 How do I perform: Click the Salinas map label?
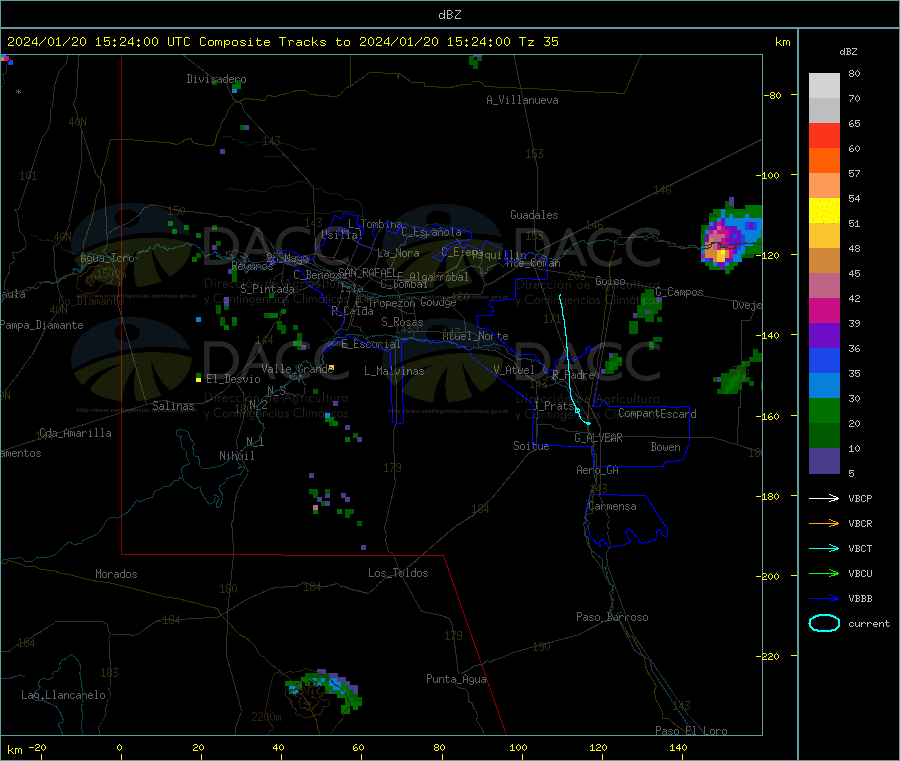point(173,406)
